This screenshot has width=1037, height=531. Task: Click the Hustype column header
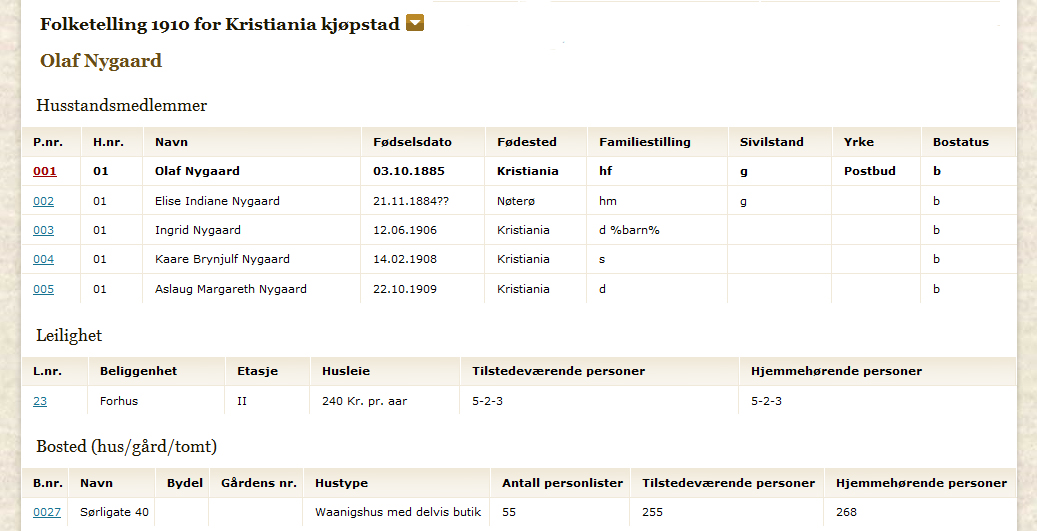click(341, 483)
